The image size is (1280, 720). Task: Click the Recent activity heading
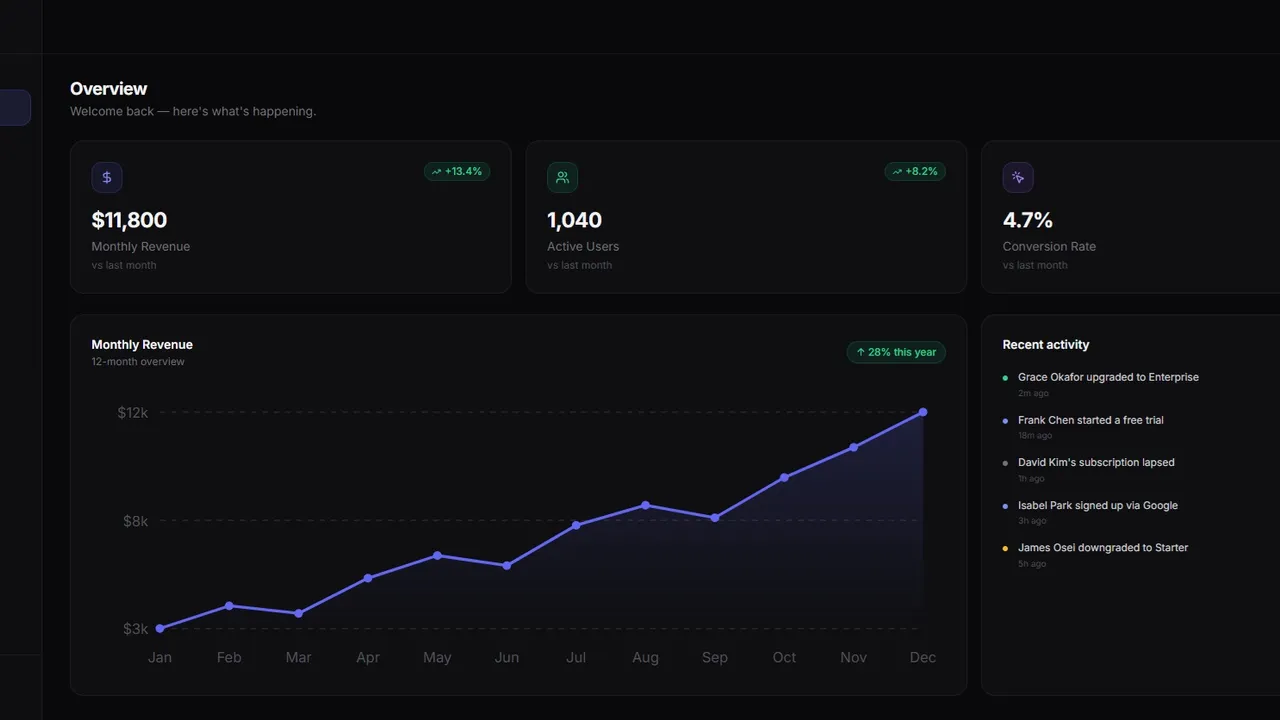pos(1046,345)
